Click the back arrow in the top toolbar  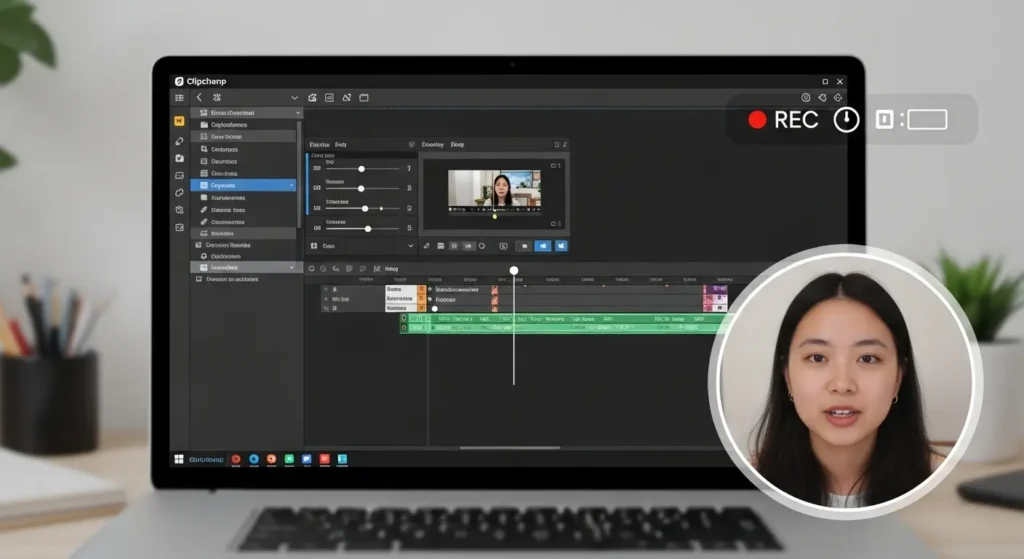coord(199,98)
